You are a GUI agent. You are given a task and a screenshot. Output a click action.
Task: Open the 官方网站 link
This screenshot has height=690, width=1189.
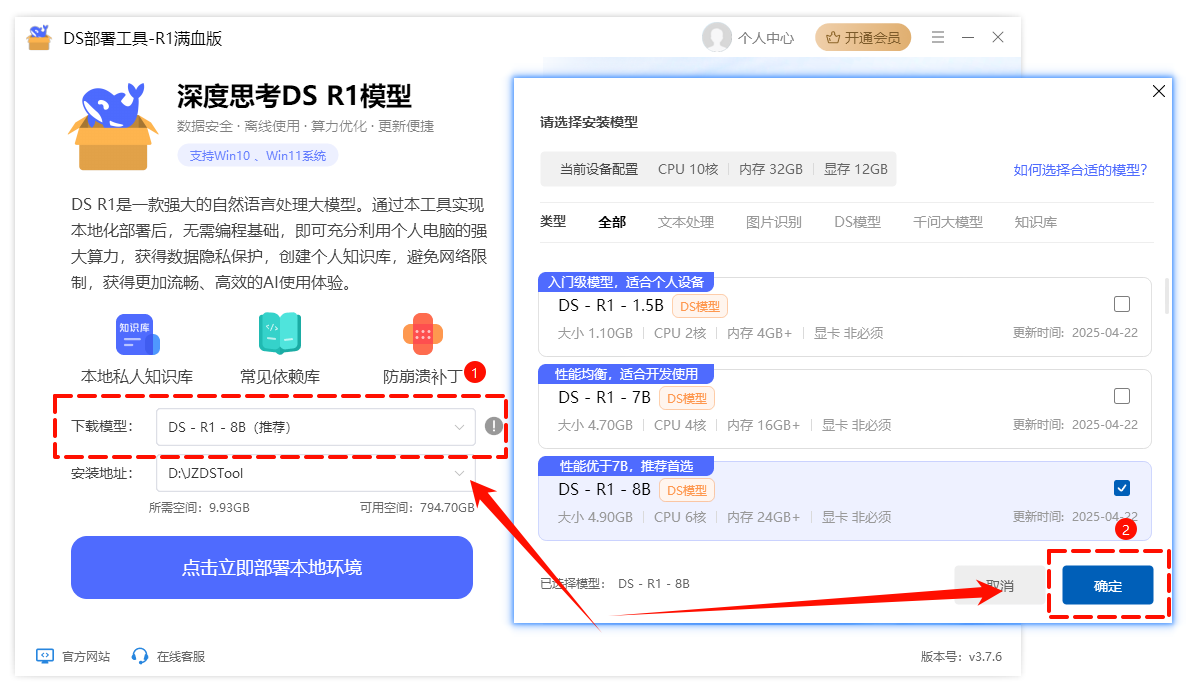[x=86, y=657]
